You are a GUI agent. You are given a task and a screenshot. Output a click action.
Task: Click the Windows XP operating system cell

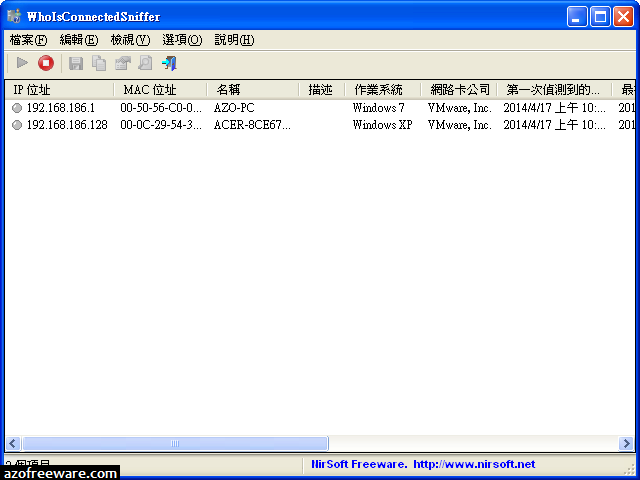[x=382, y=125]
